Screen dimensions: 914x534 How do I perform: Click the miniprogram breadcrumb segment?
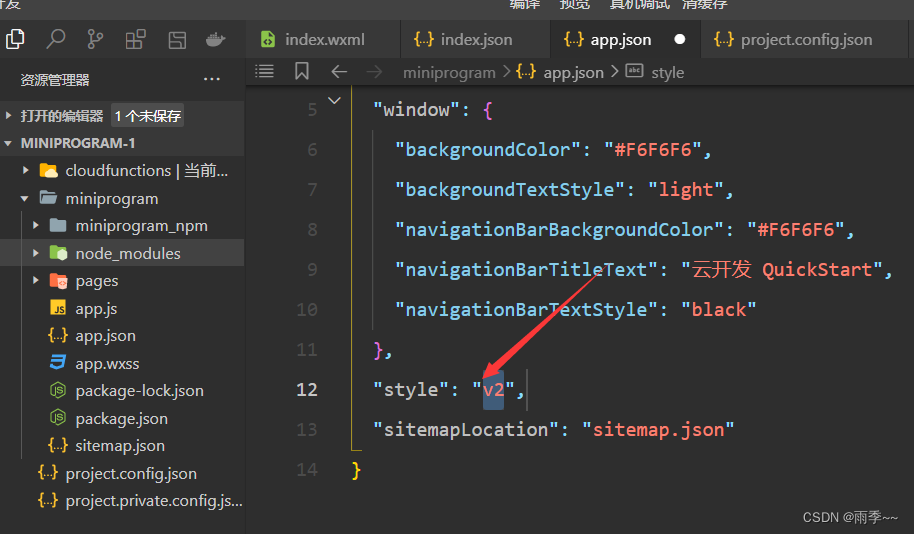tap(449, 72)
